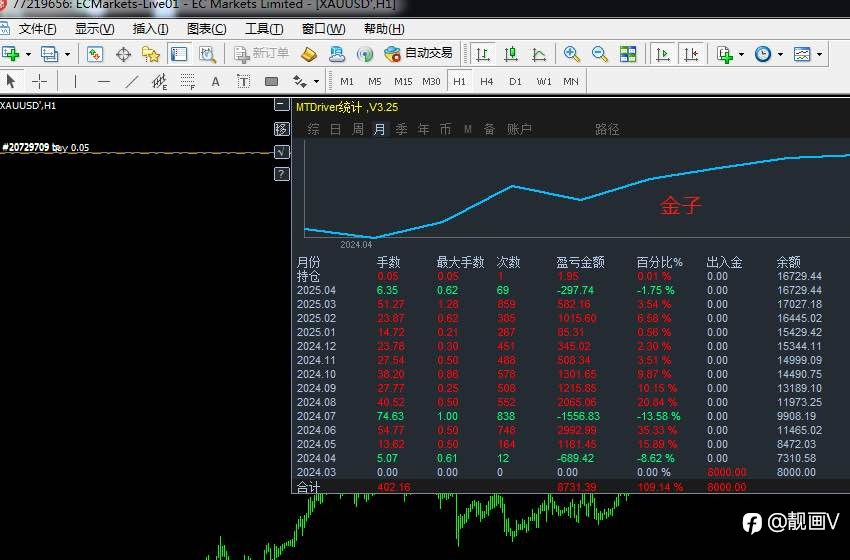This screenshot has width=850, height=560.
Task: Toggle chart shift
Action: click(x=691, y=54)
